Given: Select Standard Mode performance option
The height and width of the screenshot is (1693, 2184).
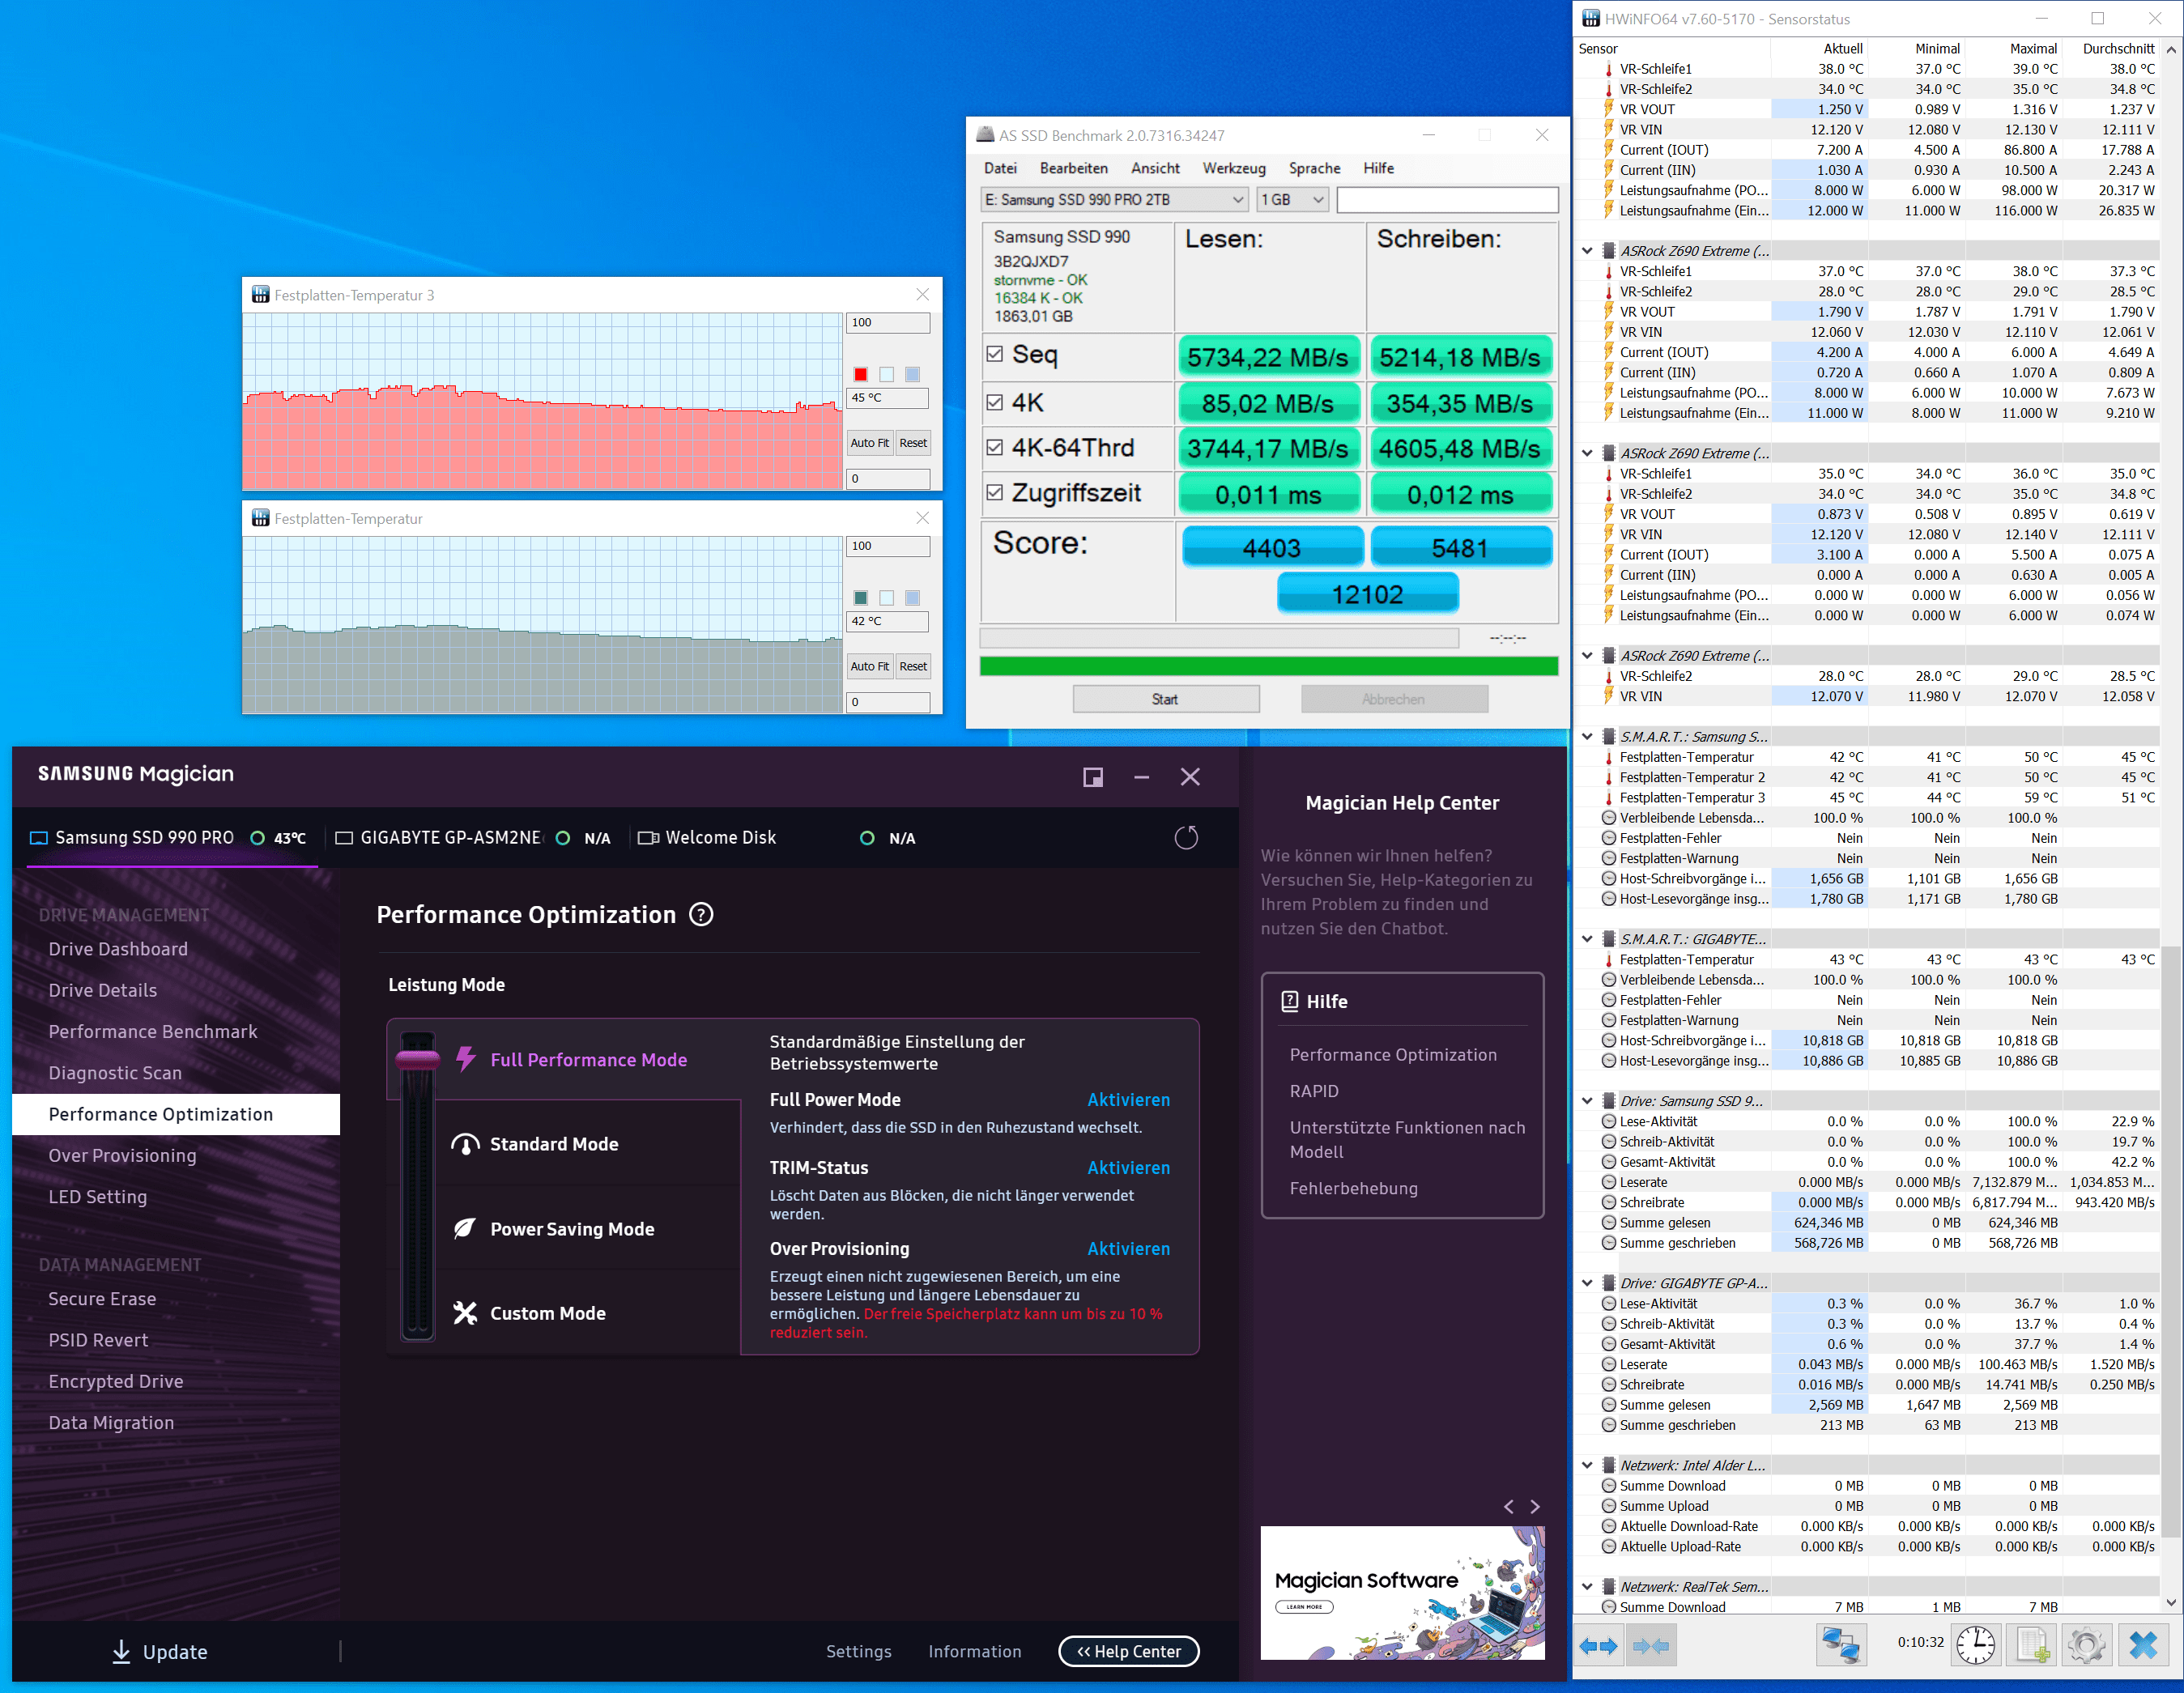Looking at the screenshot, I should [554, 1144].
